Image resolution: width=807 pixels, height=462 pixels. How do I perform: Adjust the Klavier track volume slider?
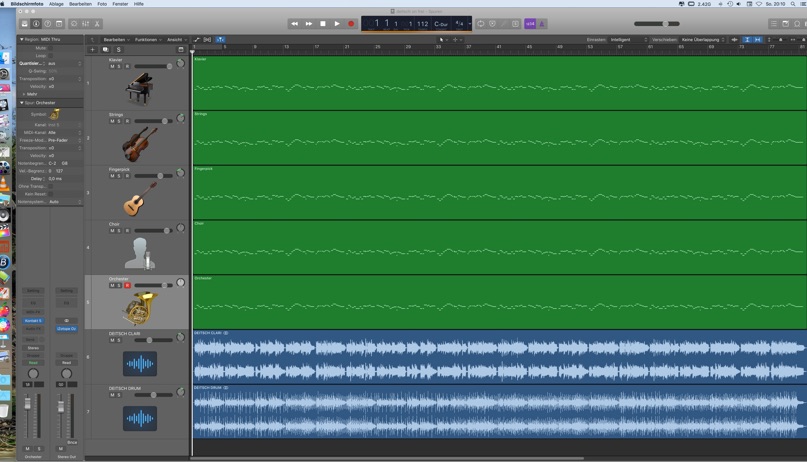(x=153, y=66)
